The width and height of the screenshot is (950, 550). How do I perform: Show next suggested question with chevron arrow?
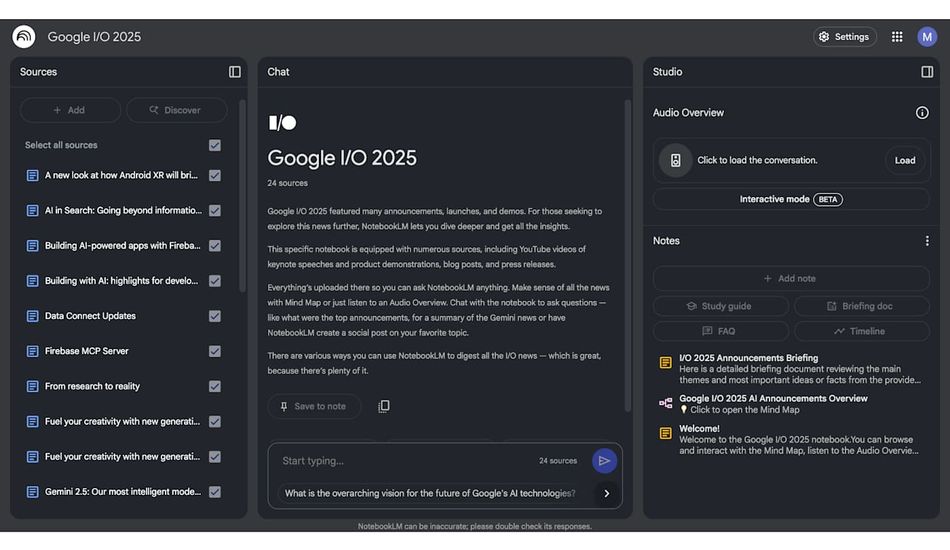(x=606, y=493)
